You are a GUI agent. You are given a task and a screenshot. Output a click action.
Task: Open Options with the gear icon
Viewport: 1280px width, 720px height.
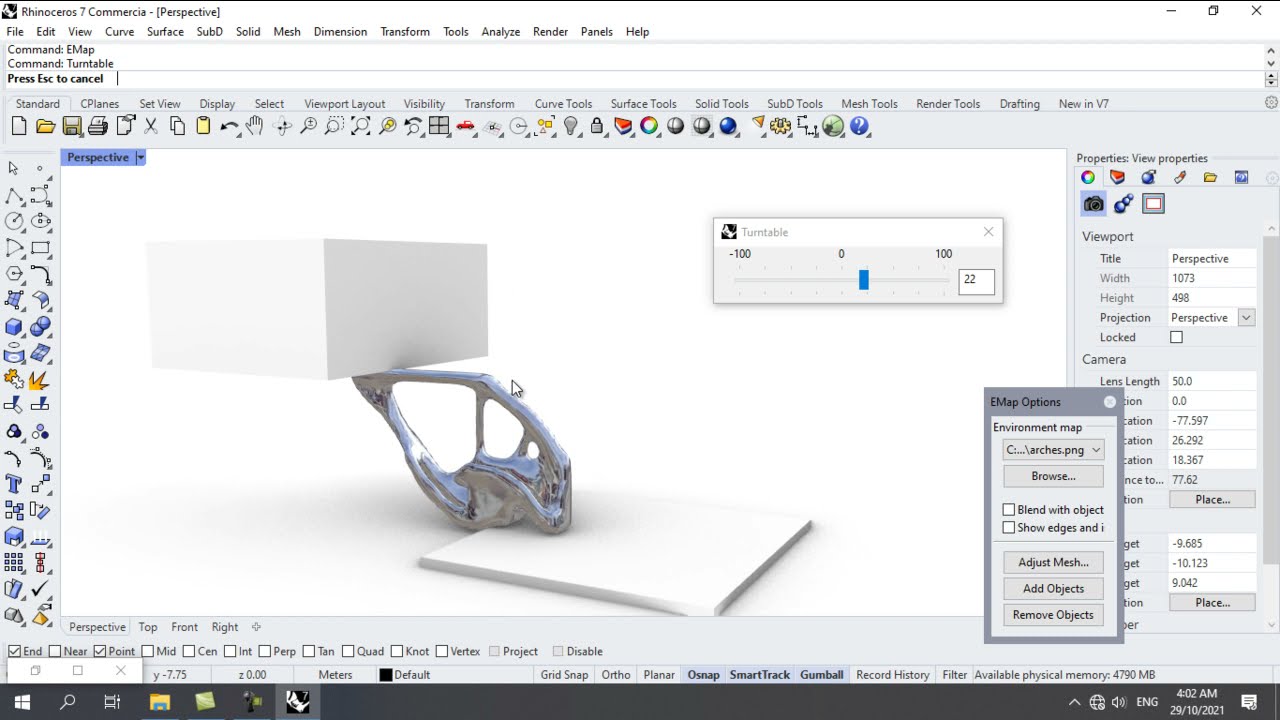[x=781, y=126]
